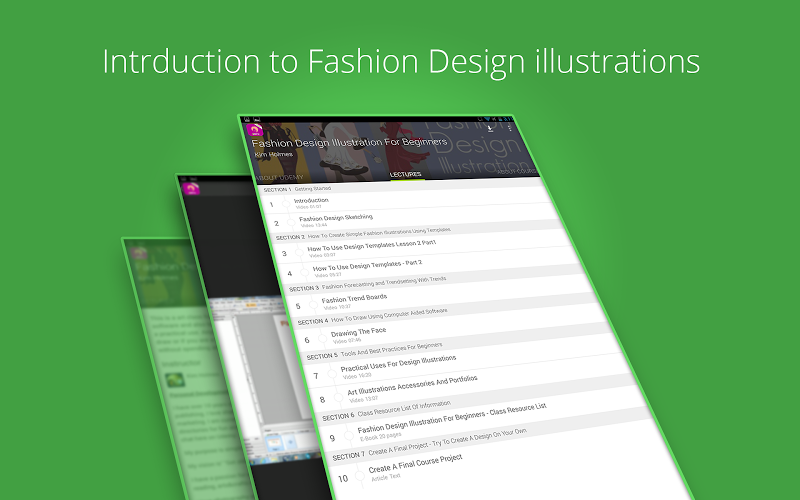Image resolution: width=800 pixels, height=500 pixels.
Task: Click SECTION 6 Class Resource List header
Action: (x=386, y=410)
